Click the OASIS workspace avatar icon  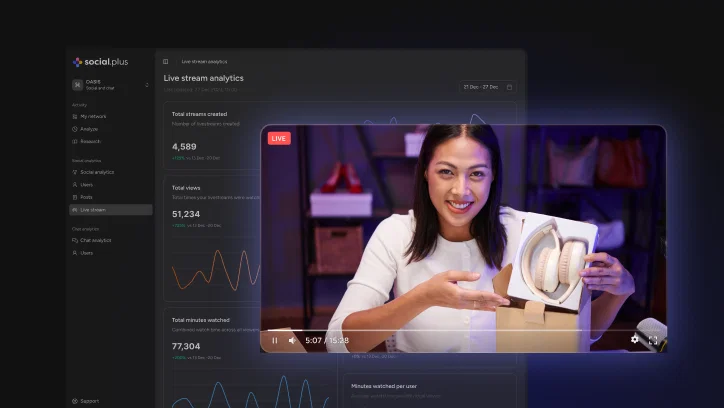[77, 85]
